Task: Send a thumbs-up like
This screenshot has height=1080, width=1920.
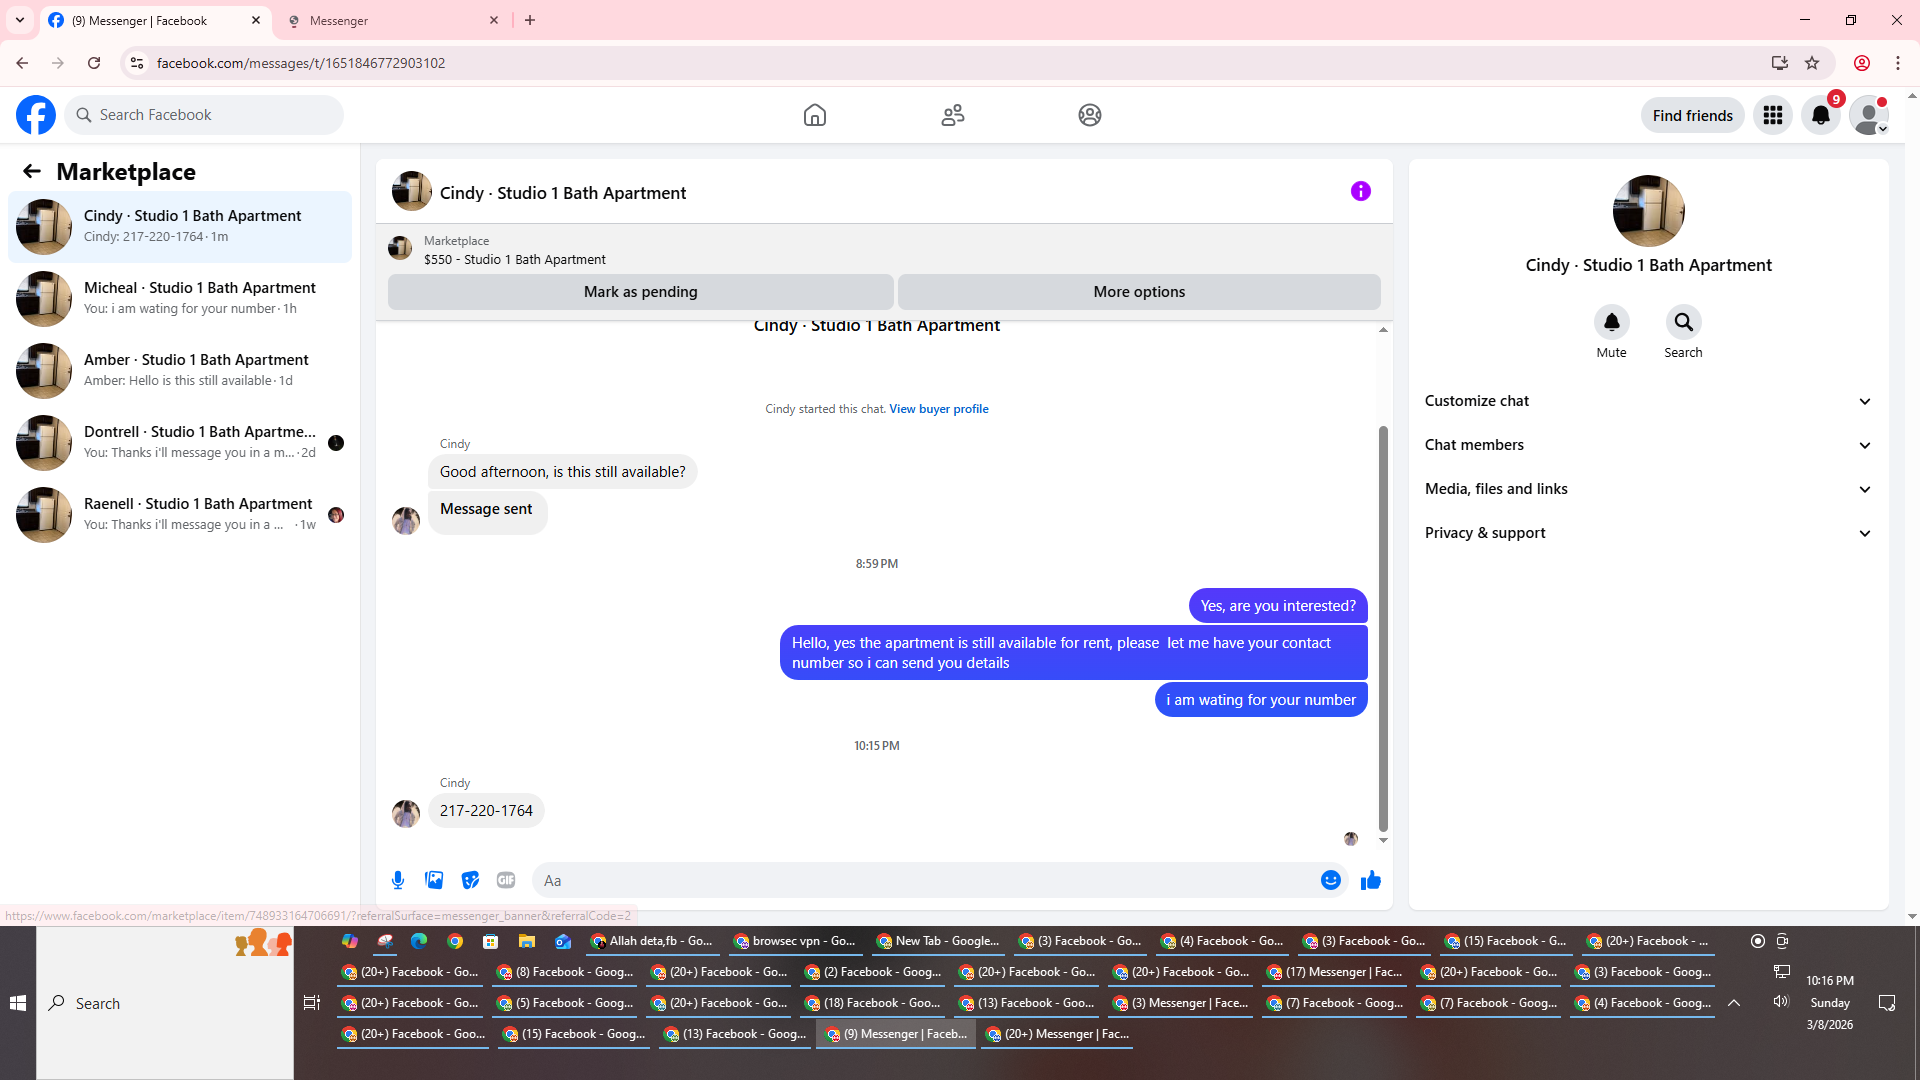Action: (x=1370, y=880)
